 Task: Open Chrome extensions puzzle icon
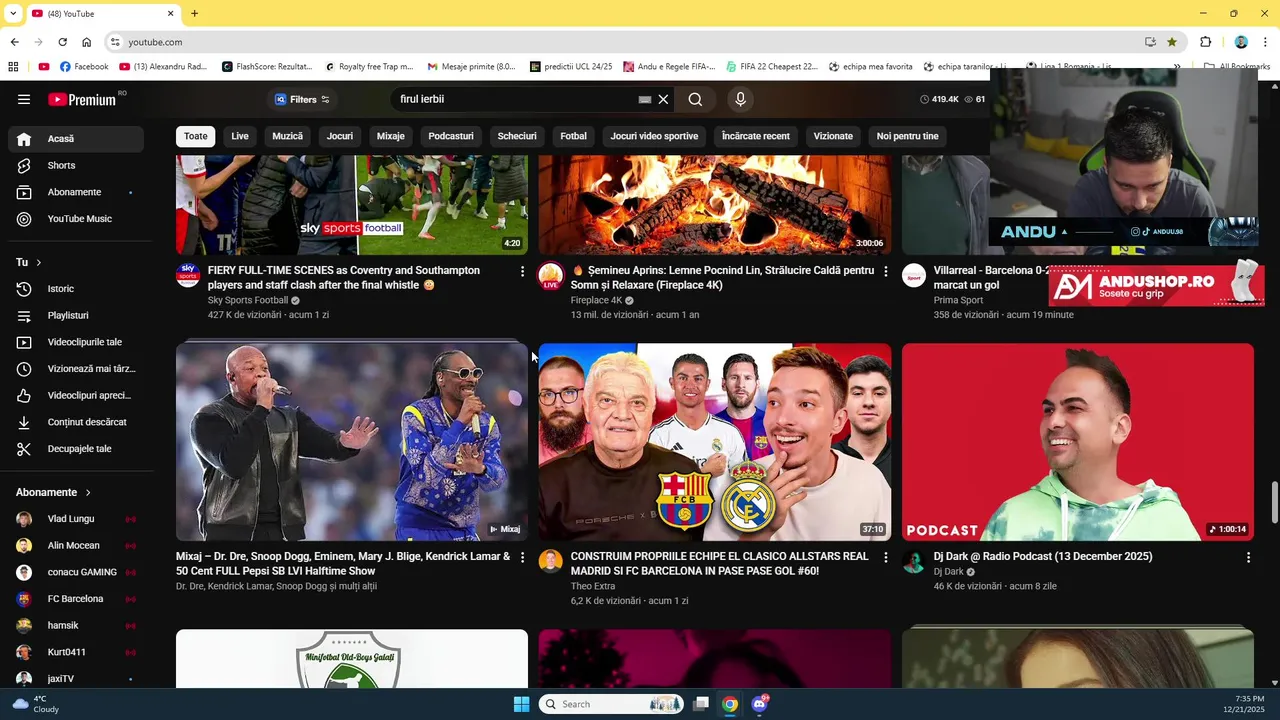[1205, 42]
